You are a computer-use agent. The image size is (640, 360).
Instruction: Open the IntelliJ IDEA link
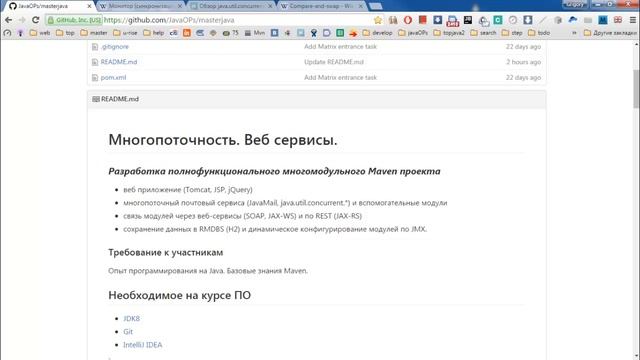pos(142,345)
